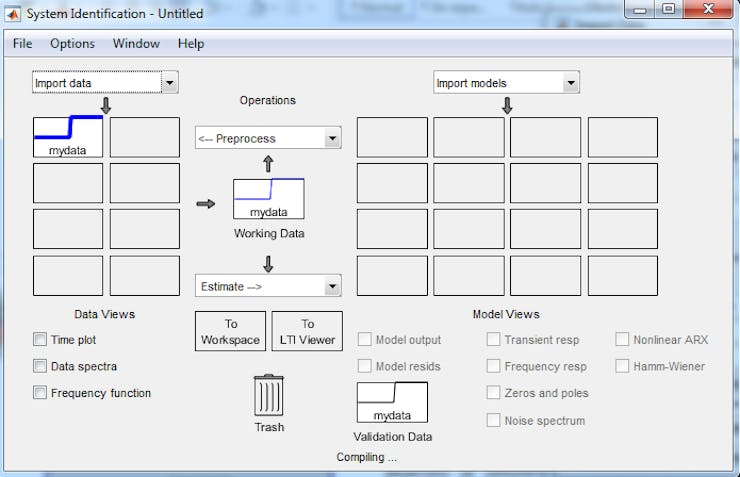
Task: Open the File menu
Action: click(x=22, y=44)
